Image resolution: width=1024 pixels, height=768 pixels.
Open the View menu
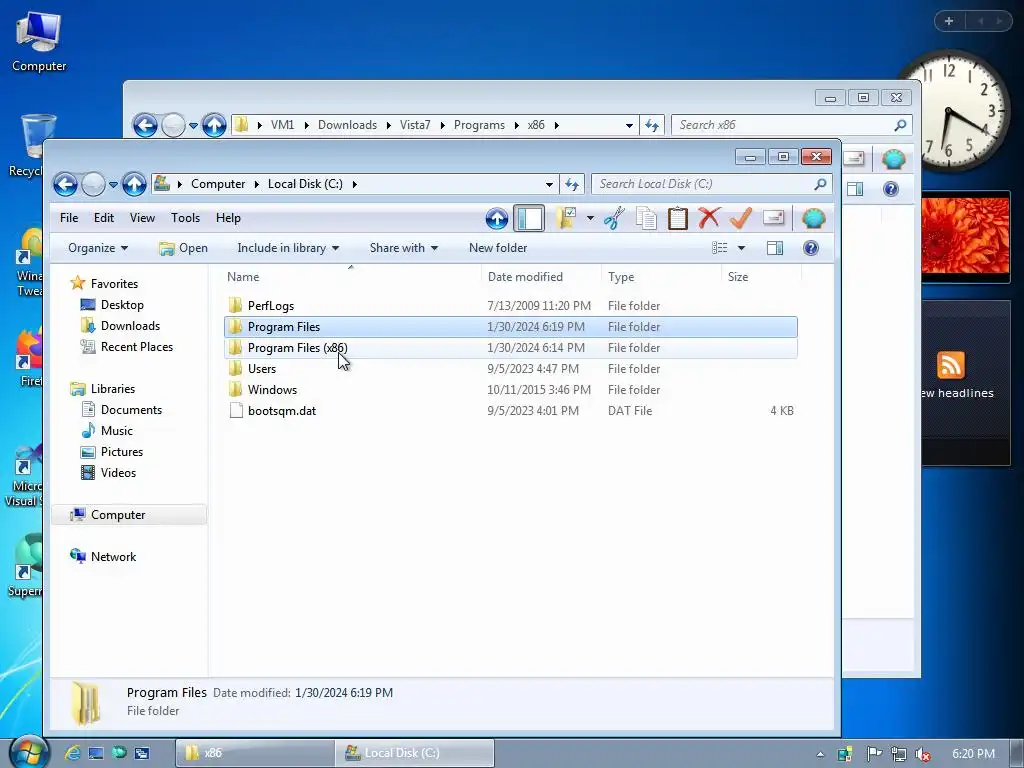click(142, 218)
